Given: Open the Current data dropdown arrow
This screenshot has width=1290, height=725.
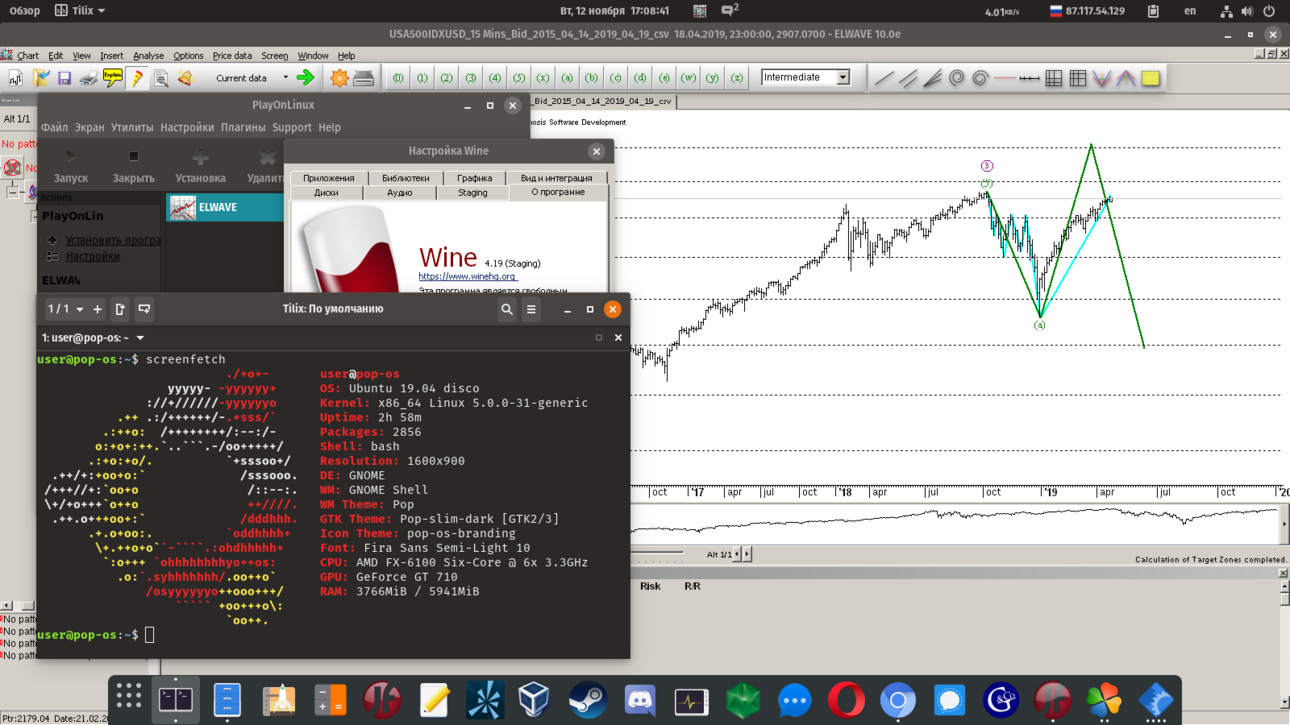Looking at the screenshot, I should click(285, 78).
